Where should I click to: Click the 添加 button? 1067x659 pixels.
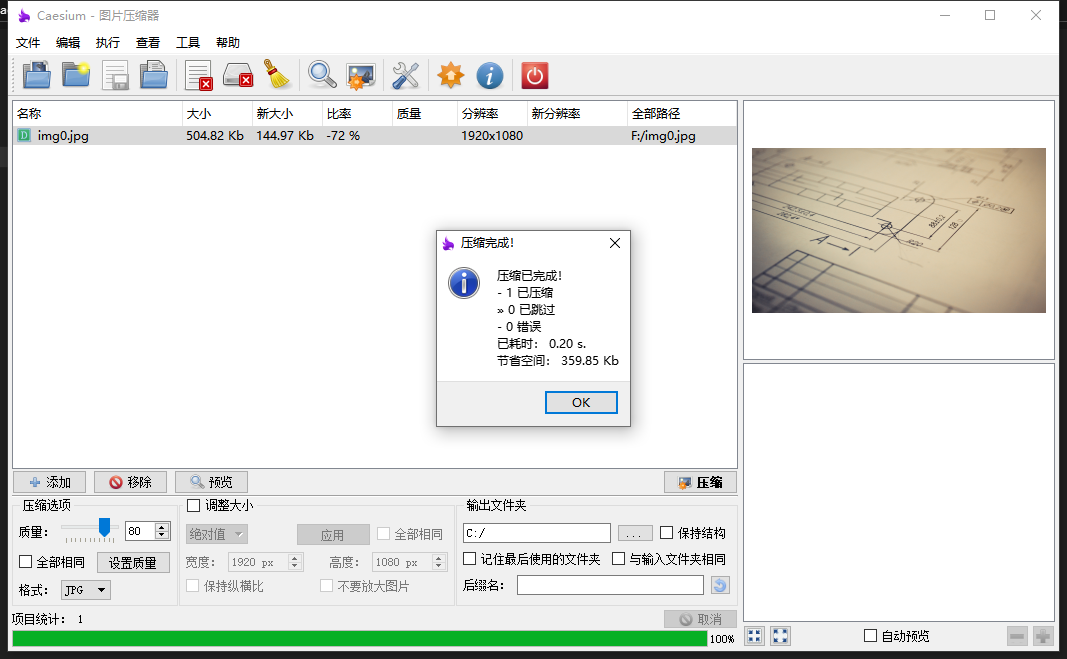(x=50, y=482)
